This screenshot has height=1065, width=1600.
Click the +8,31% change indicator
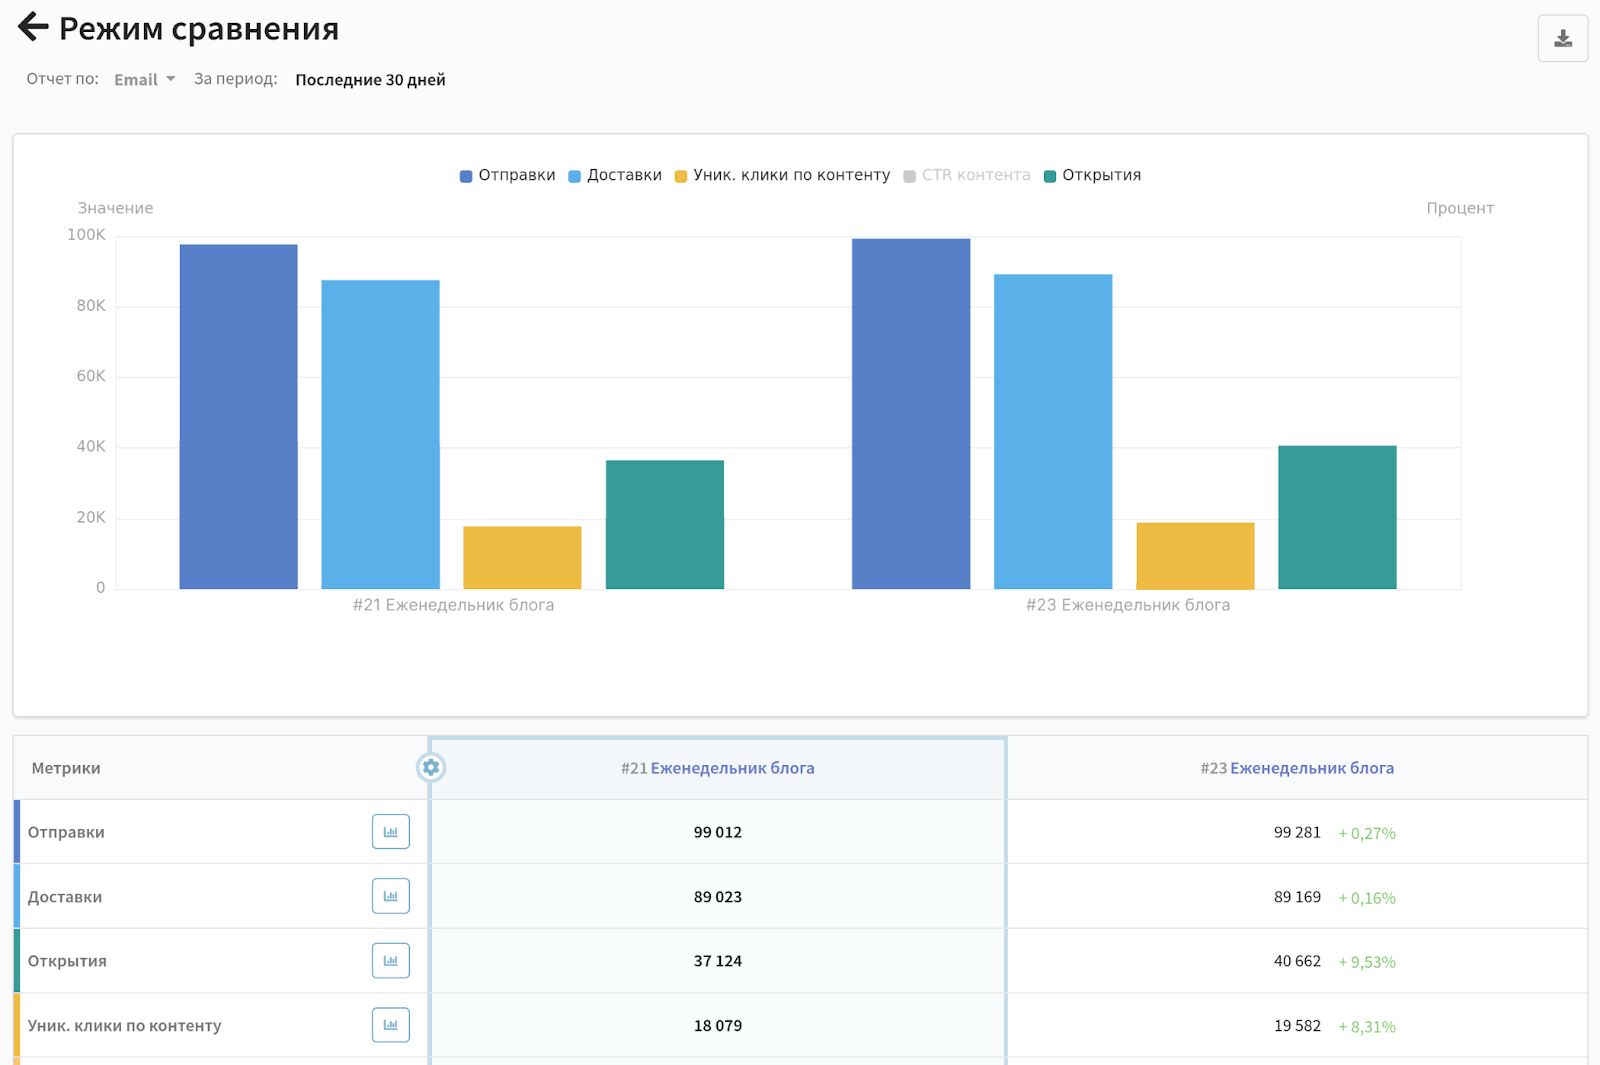pos(1367,1027)
